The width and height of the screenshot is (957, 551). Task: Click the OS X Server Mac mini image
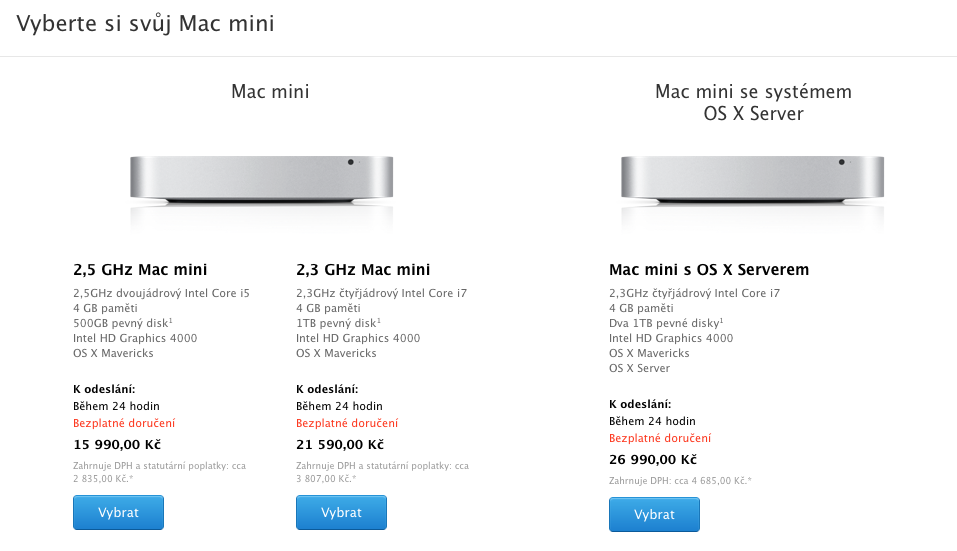tap(753, 178)
